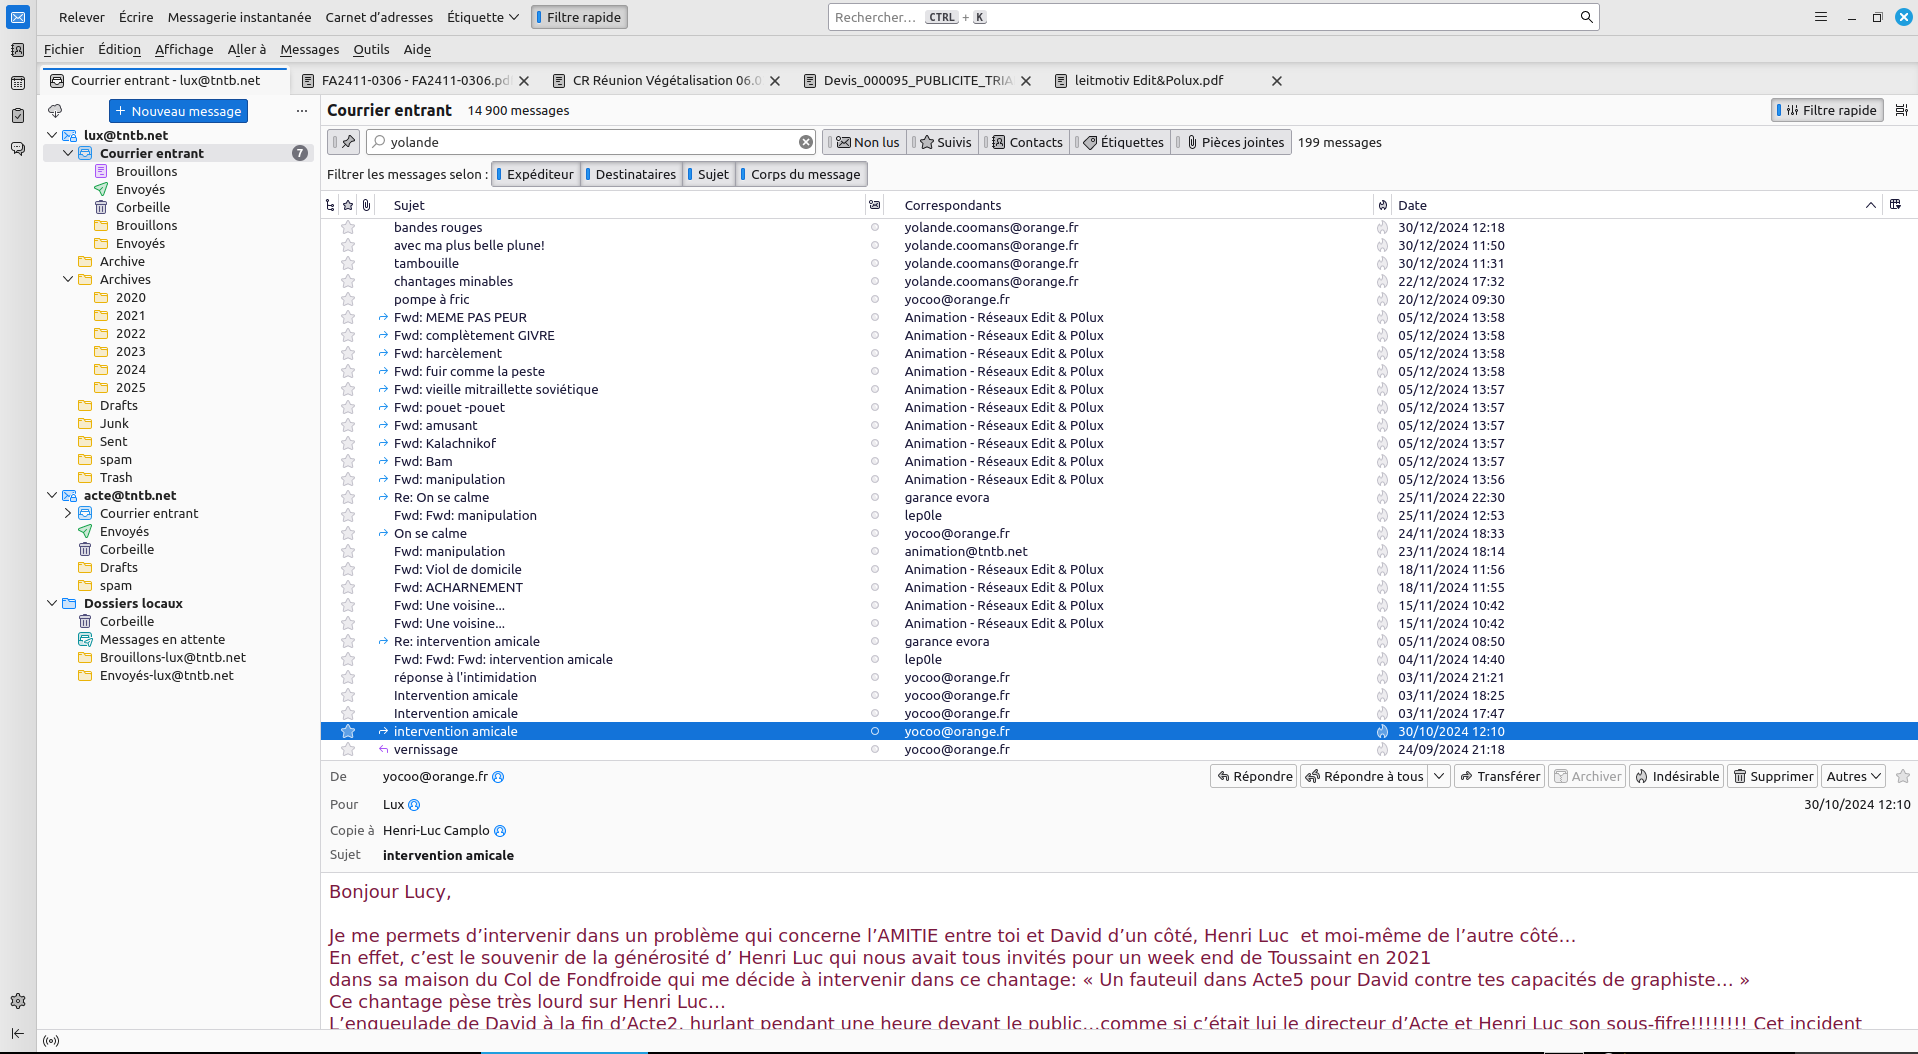Open the Address Book icon in sidebar

pos(17,50)
